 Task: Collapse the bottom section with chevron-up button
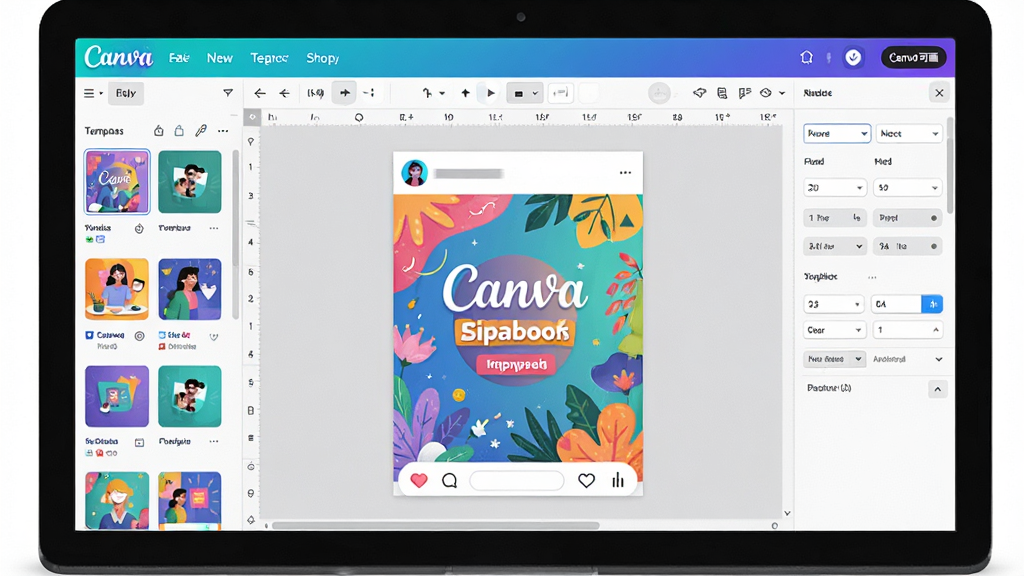point(938,389)
